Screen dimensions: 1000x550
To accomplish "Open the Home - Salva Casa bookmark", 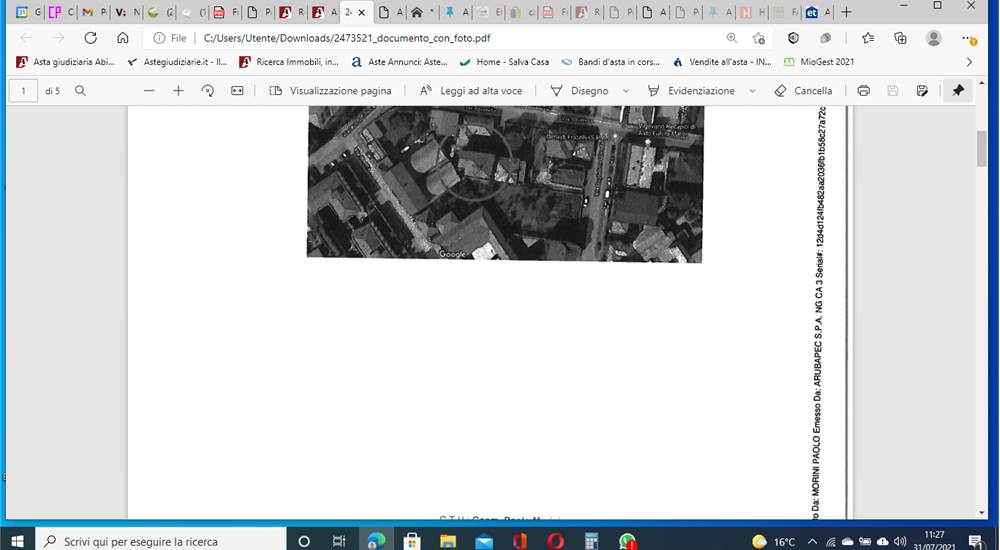I will [504, 62].
